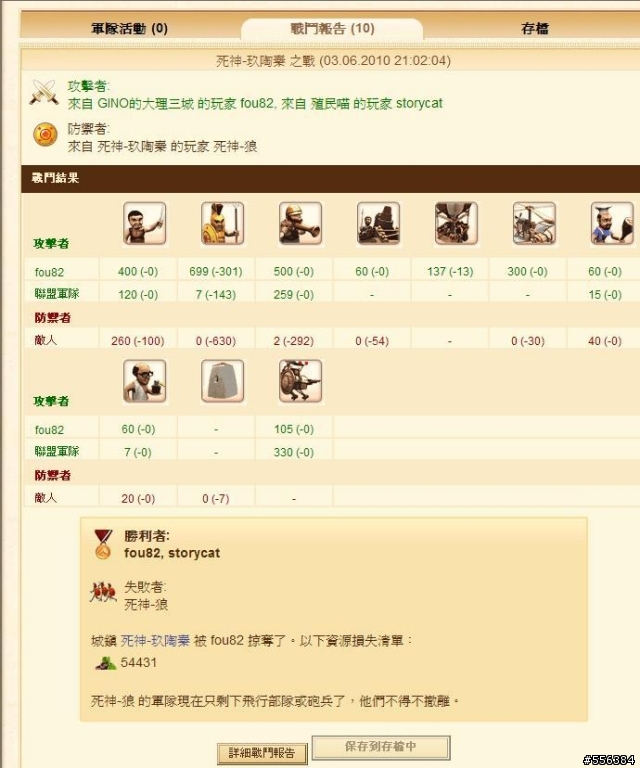Click the crossed swords attacker icon
The image size is (640, 768).
44,92
